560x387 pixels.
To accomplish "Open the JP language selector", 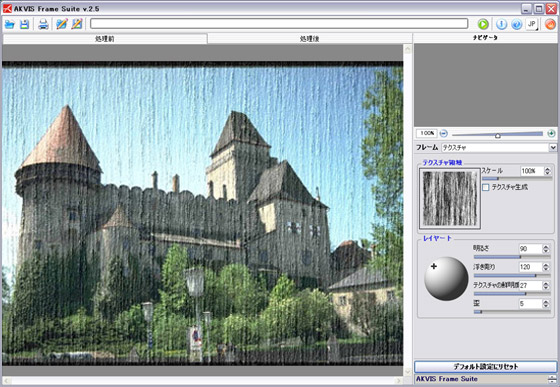I will pos(532,24).
